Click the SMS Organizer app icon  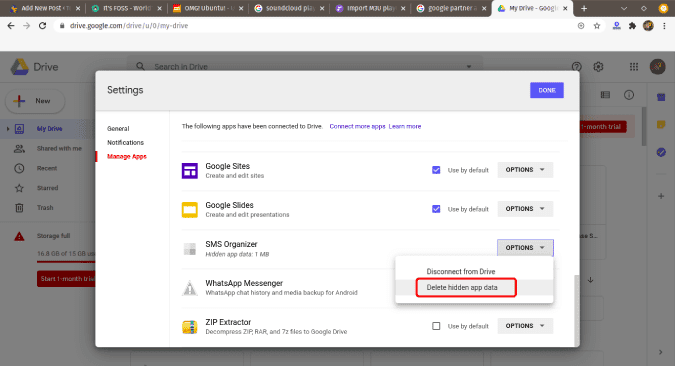(x=189, y=249)
